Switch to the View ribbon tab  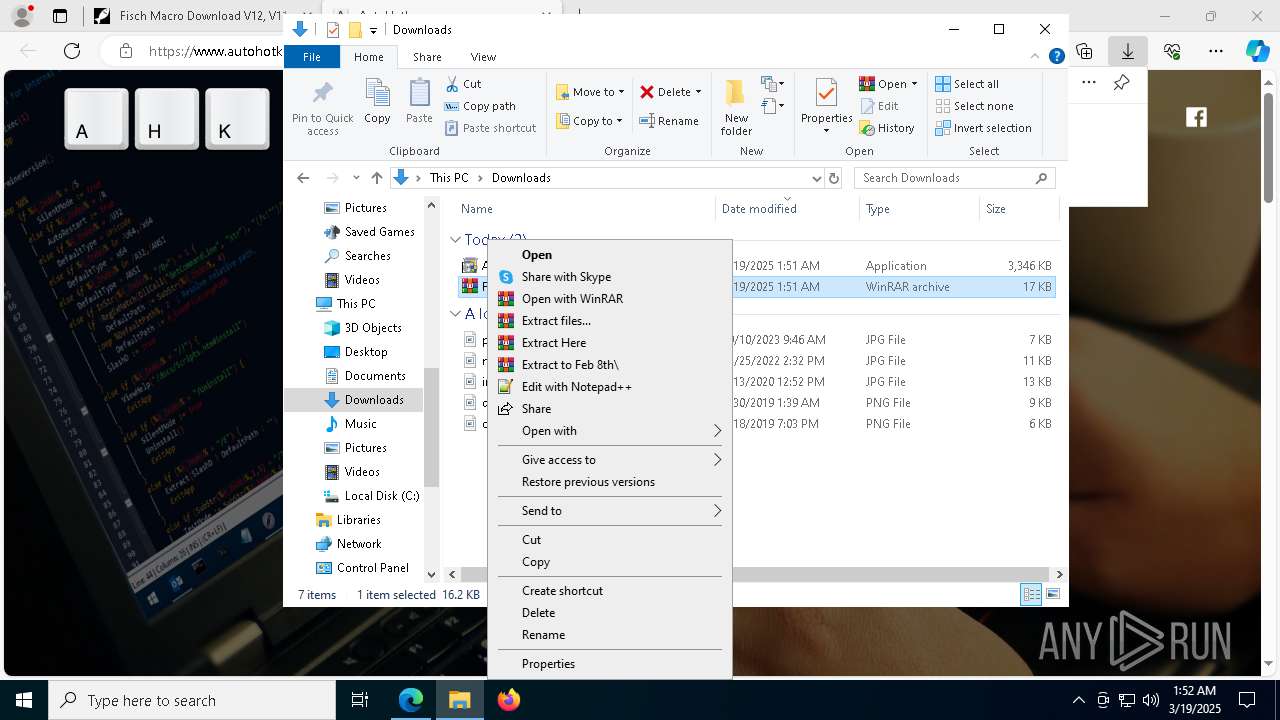[x=483, y=57]
